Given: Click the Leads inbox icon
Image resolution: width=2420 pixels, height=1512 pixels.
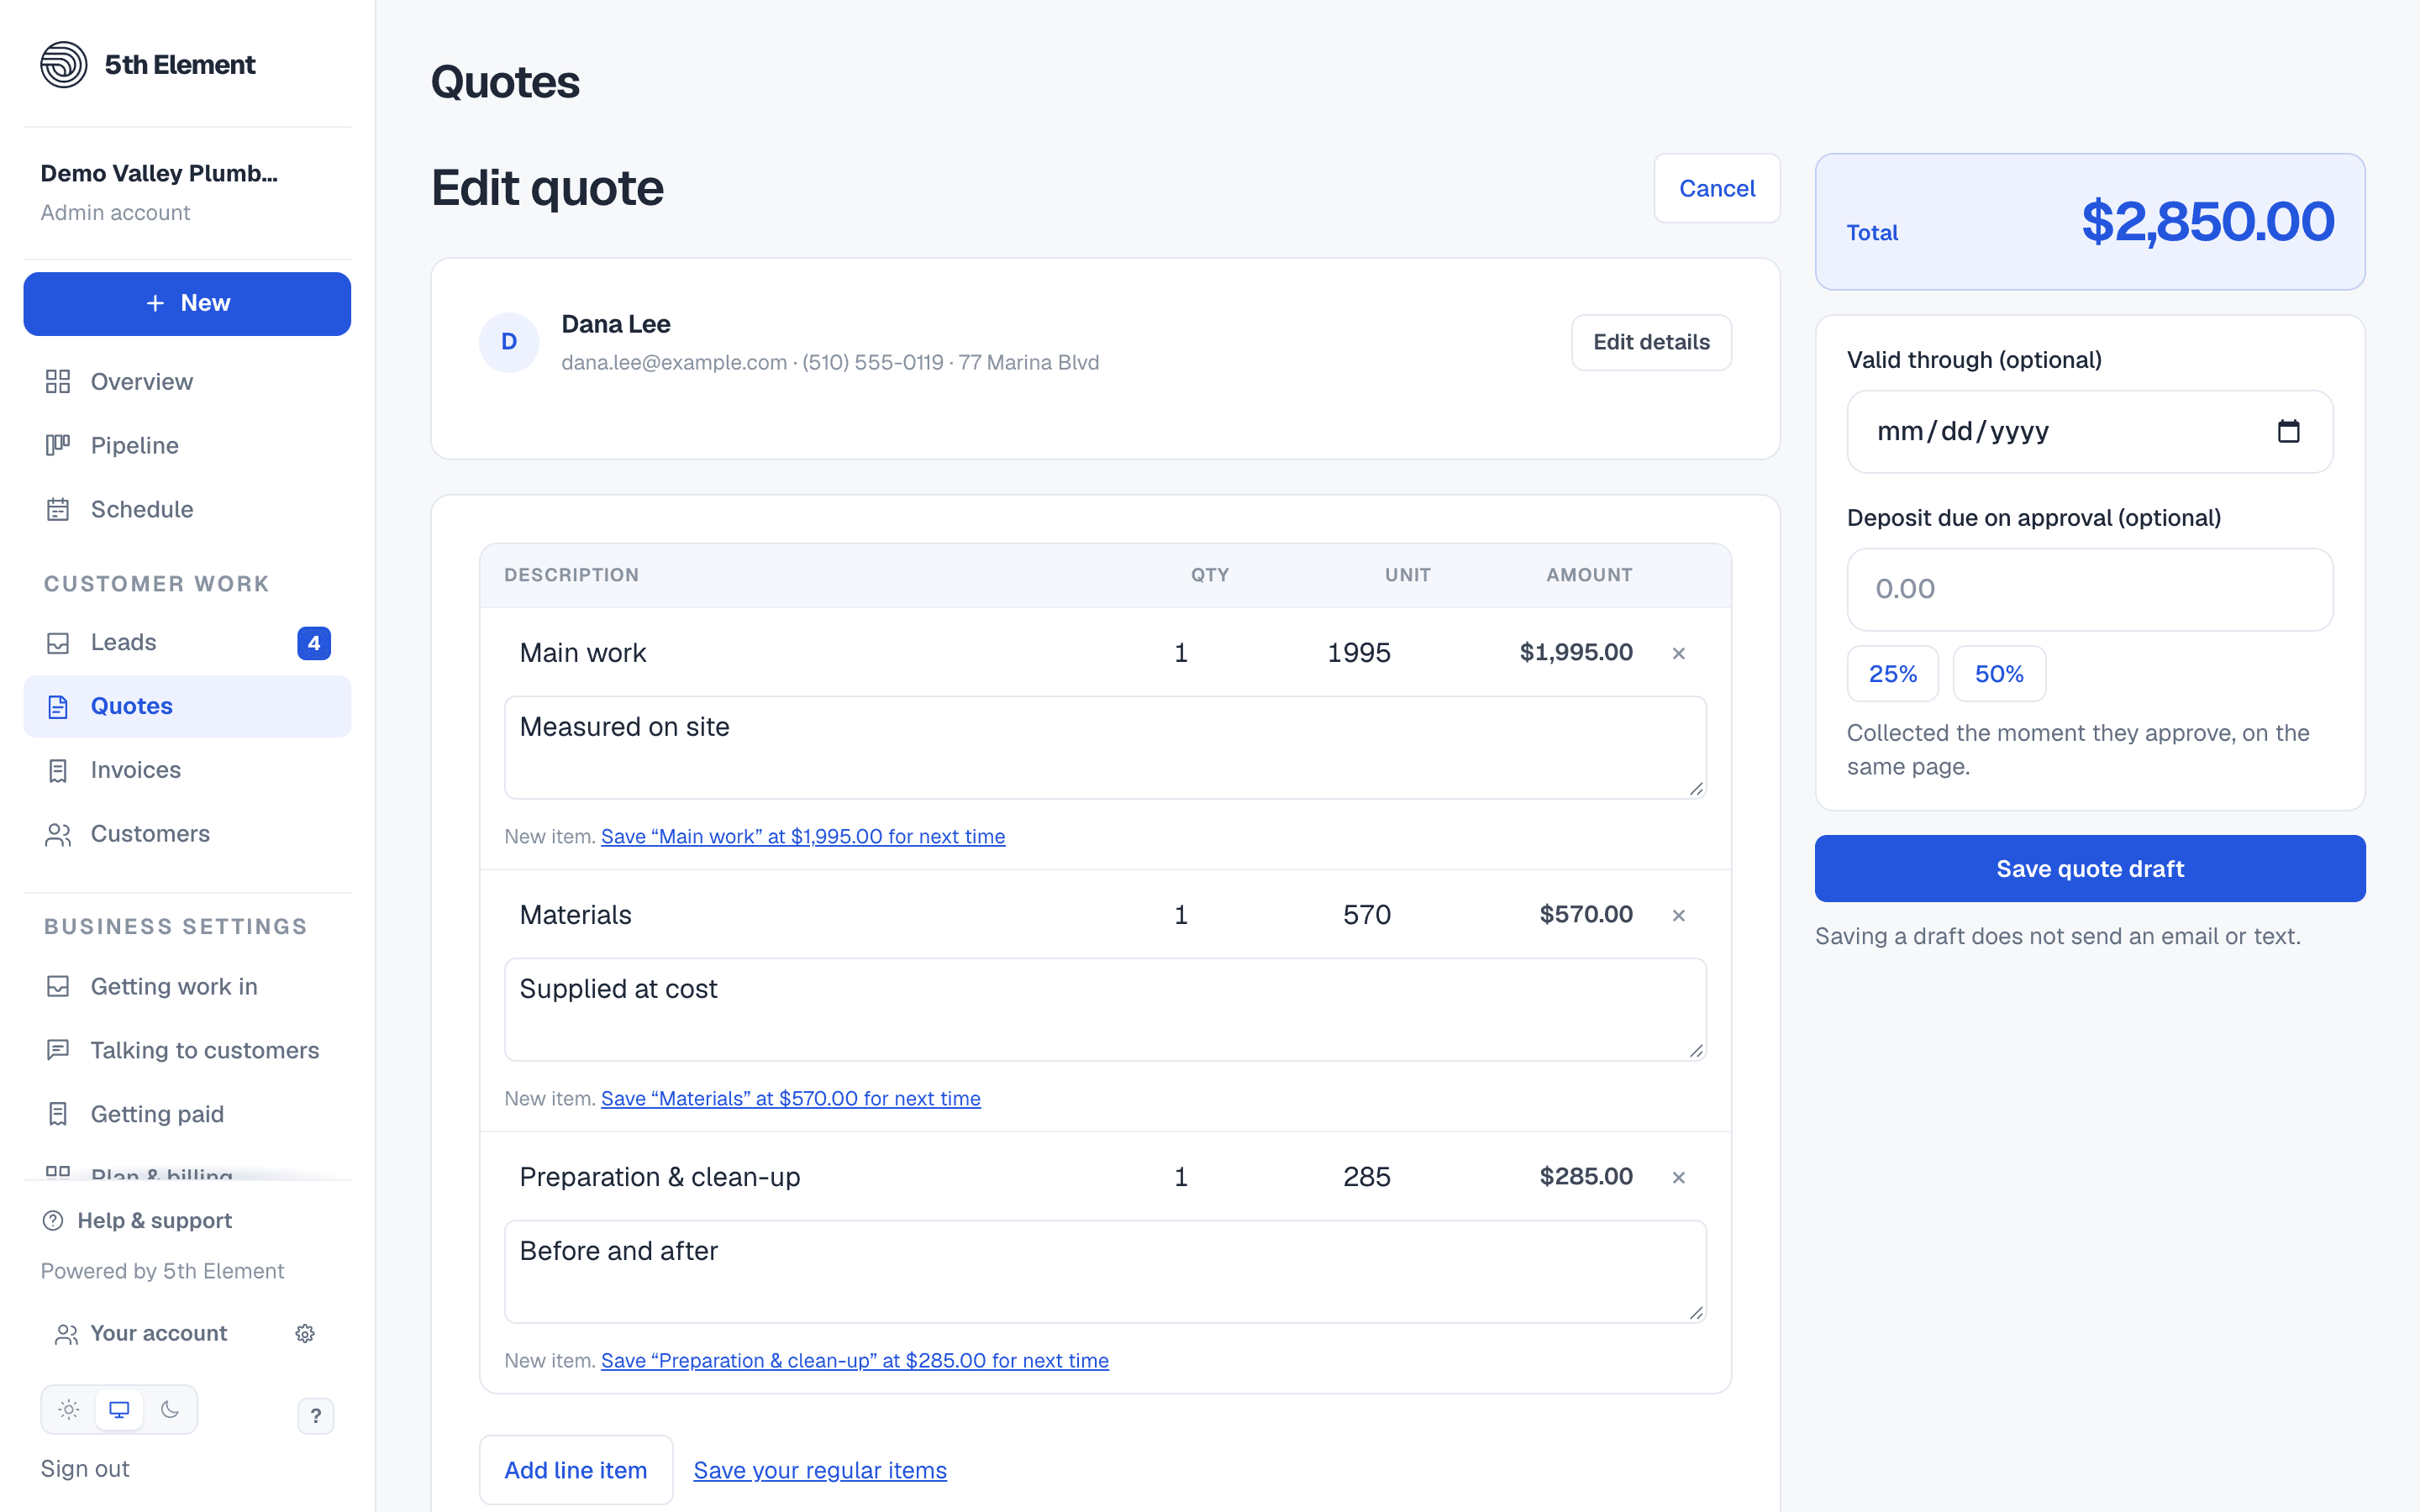Looking at the screenshot, I should click(x=58, y=643).
